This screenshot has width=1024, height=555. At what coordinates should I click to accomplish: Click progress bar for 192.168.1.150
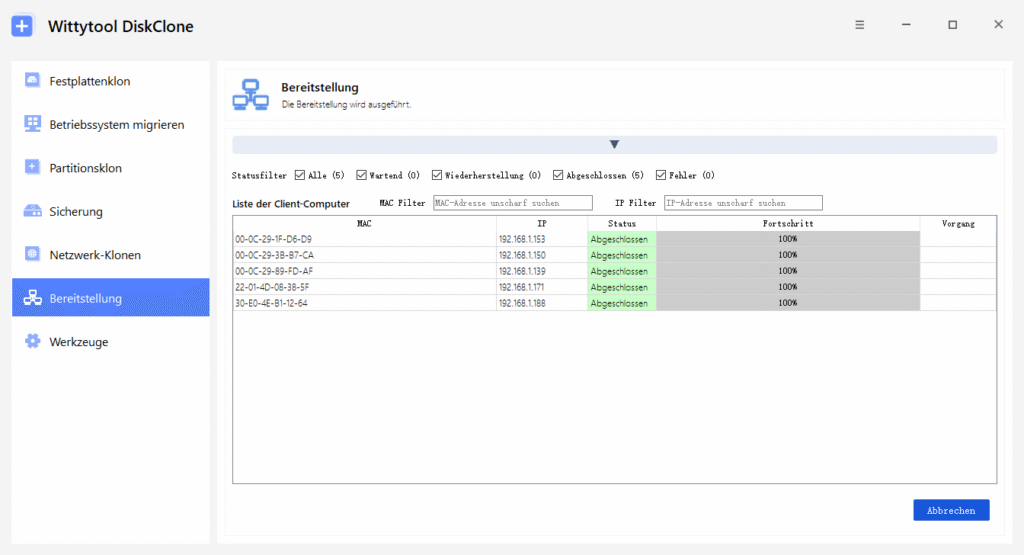click(x=788, y=255)
